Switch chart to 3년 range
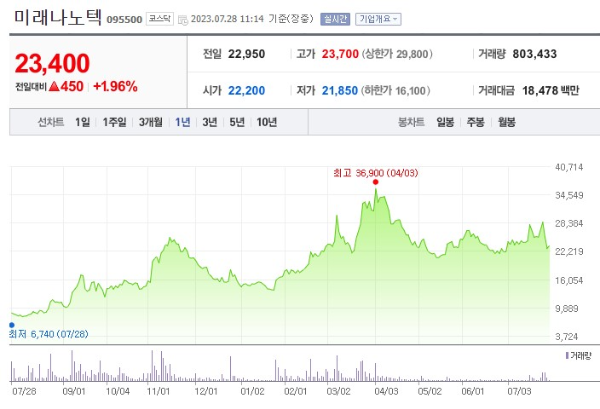Image resolution: width=600 pixels, height=409 pixels. pos(210,122)
